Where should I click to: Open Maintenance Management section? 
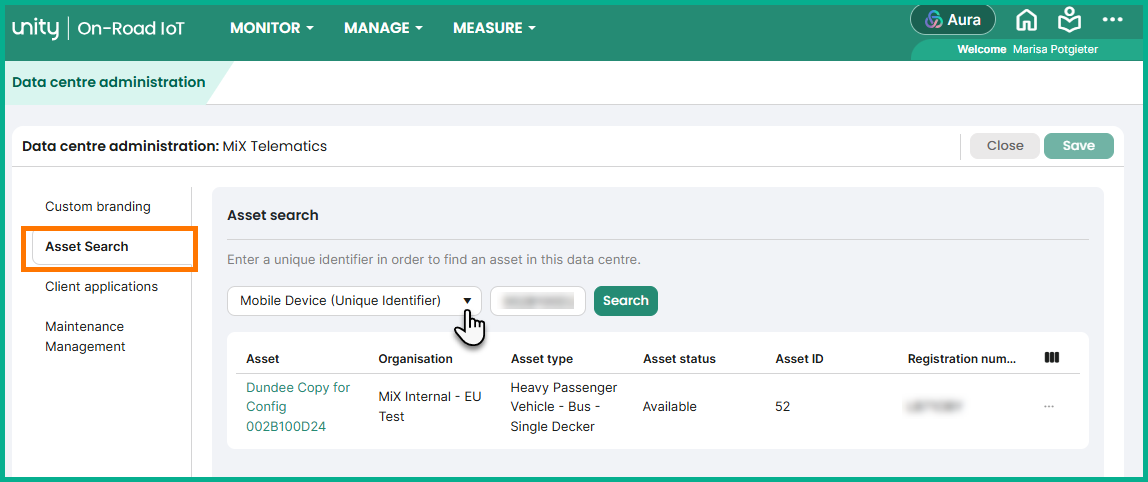pyautogui.click(x=85, y=336)
